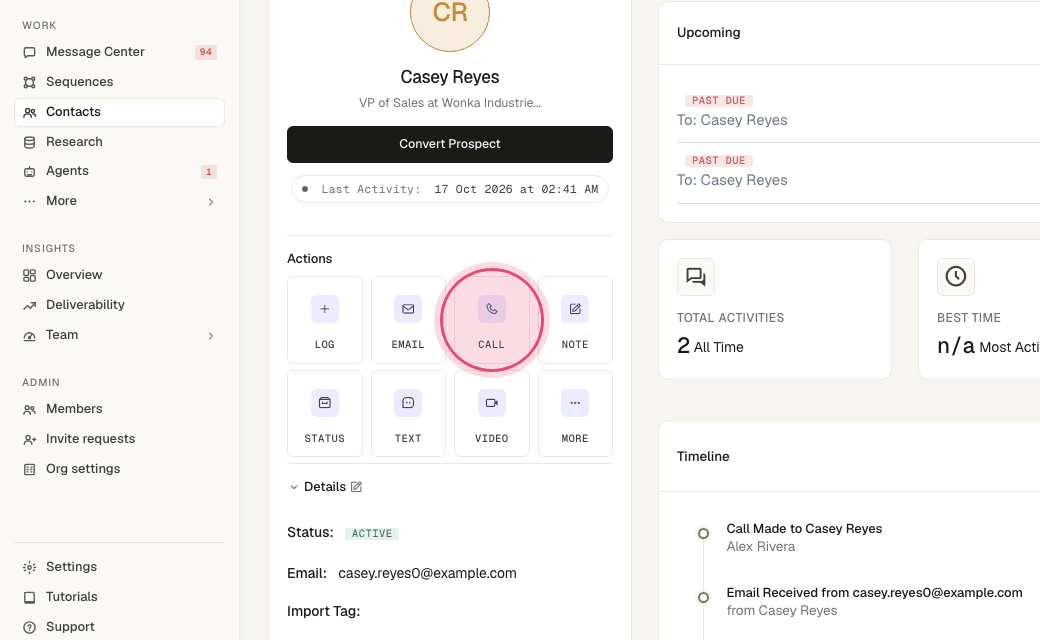Click the Casey Reyes name heading
Screen dimensions: 1040x640
point(450,77)
